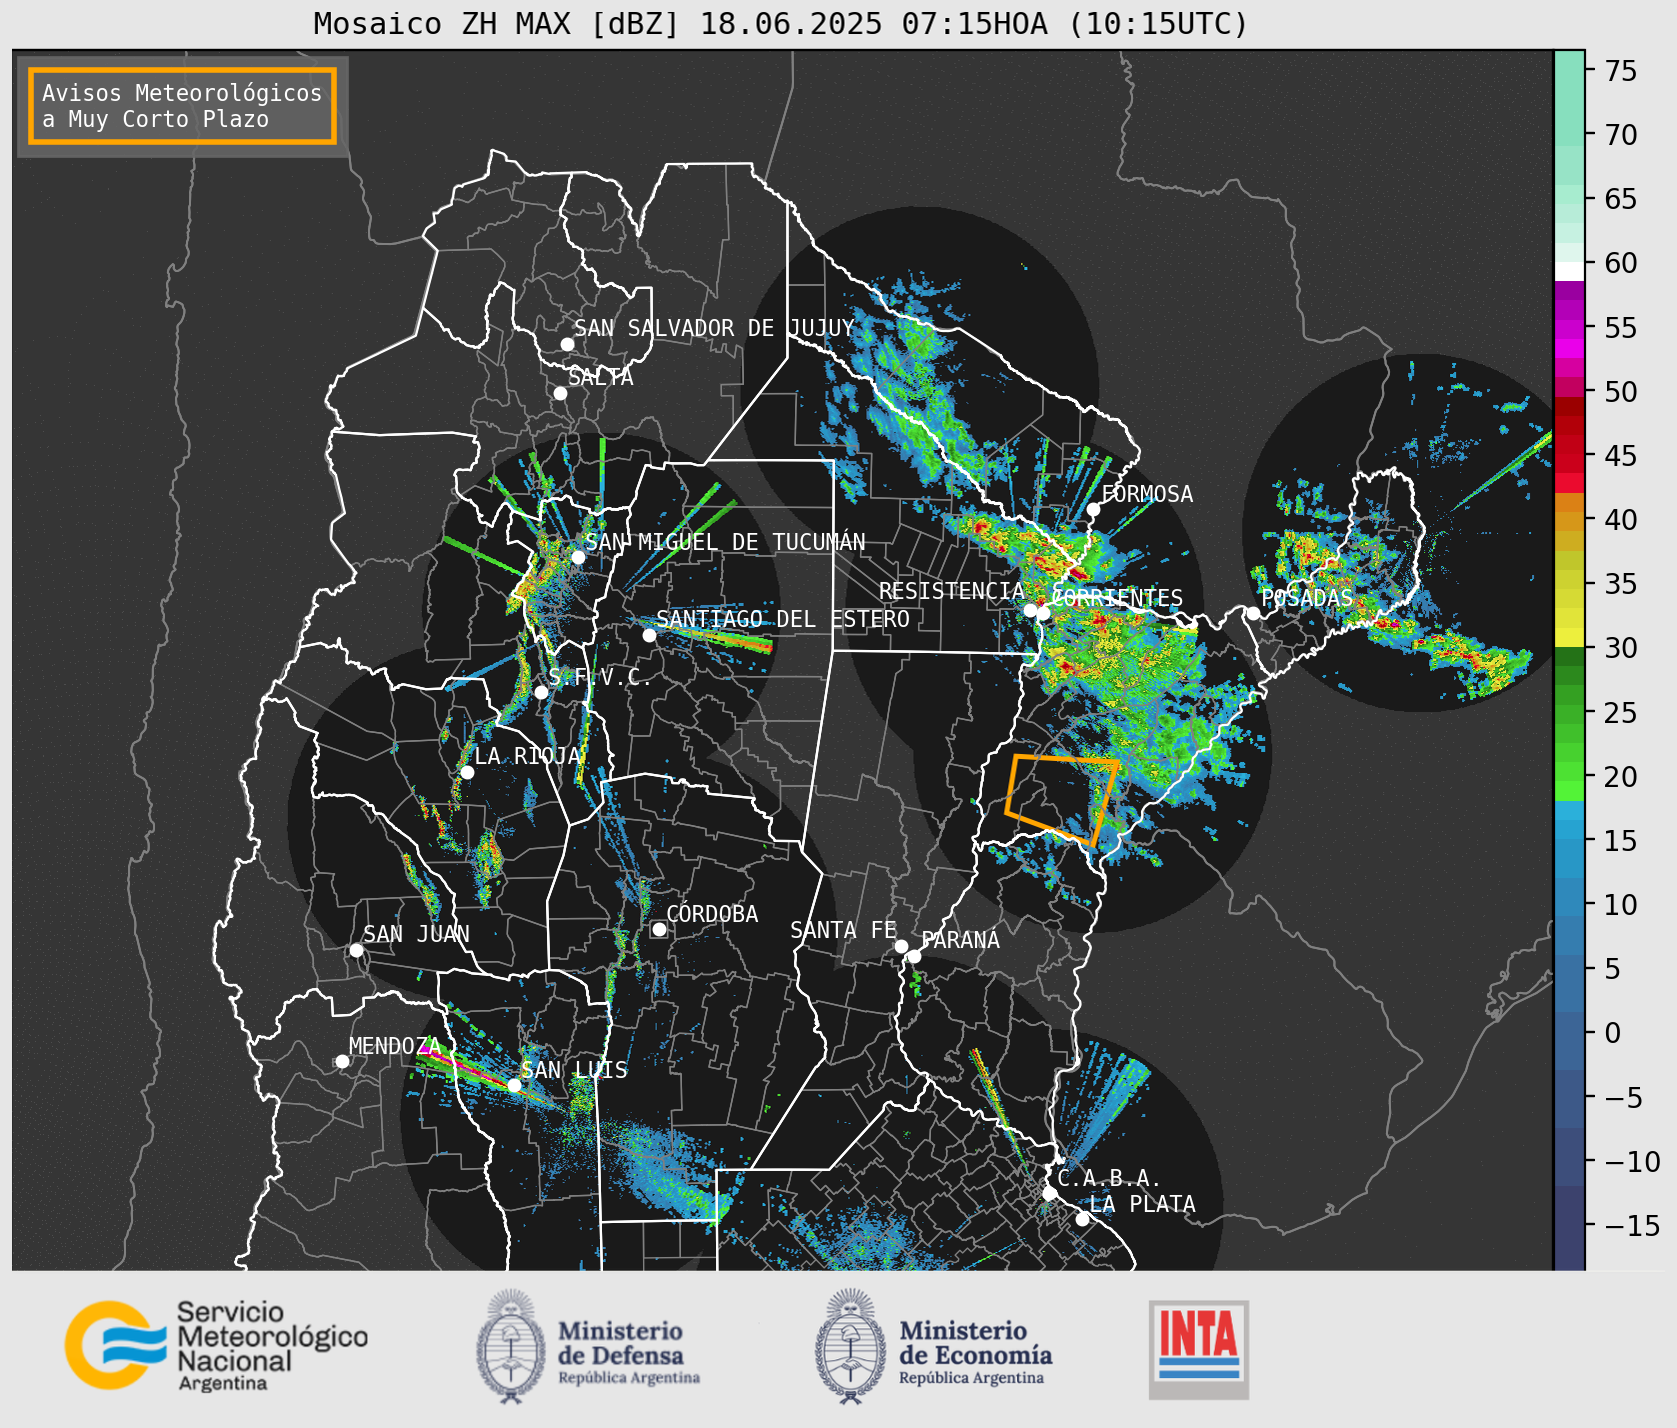This screenshot has width=1677, height=1428.
Task: Click the PARANÁ city dot
Action: [914, 956]
